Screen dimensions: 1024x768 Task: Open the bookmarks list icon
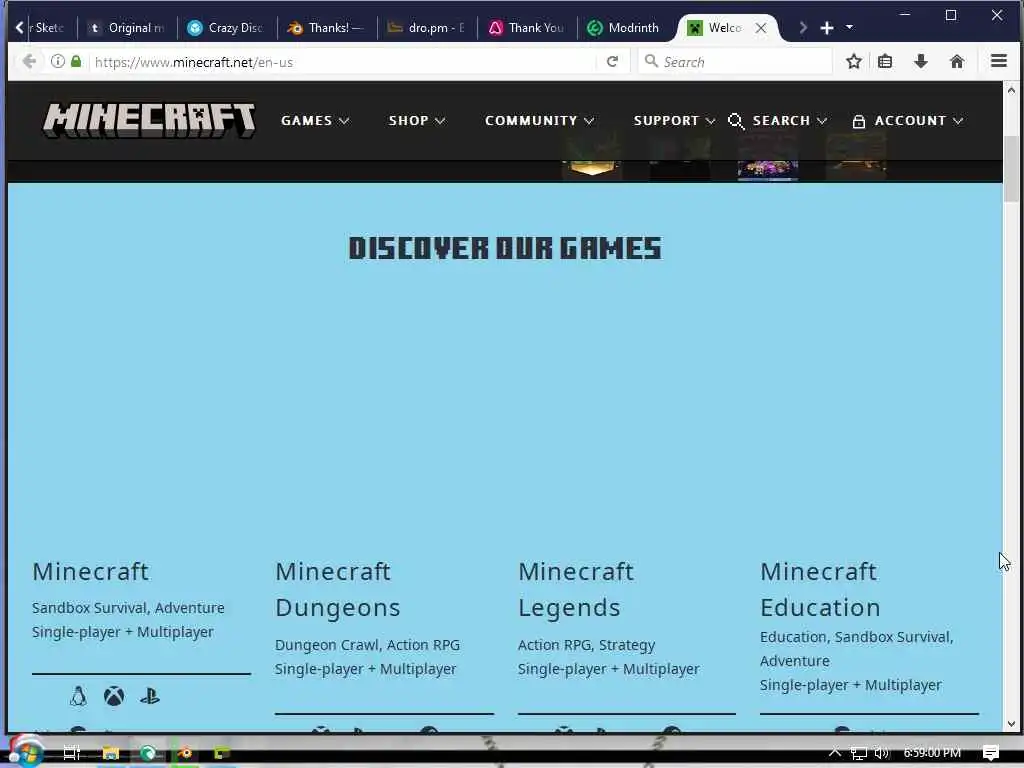pos(885,61)
